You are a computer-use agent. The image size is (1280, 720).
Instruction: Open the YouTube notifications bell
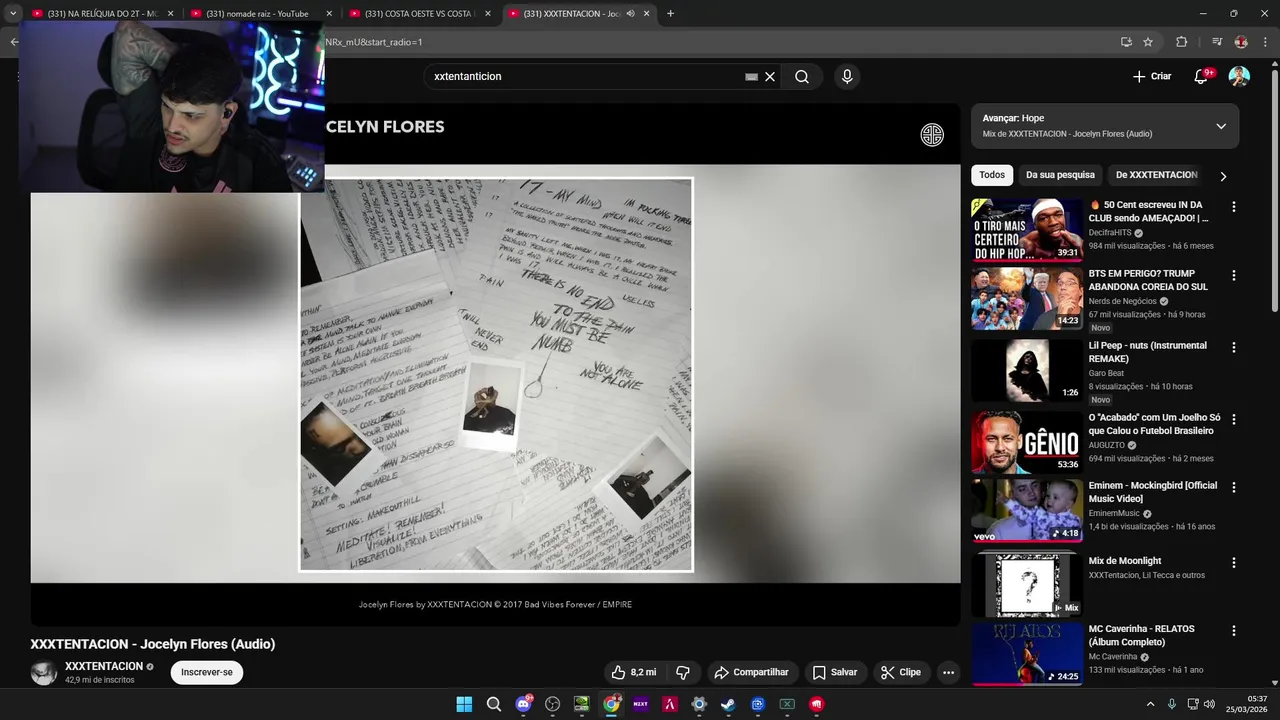(x=1201, y=76)
